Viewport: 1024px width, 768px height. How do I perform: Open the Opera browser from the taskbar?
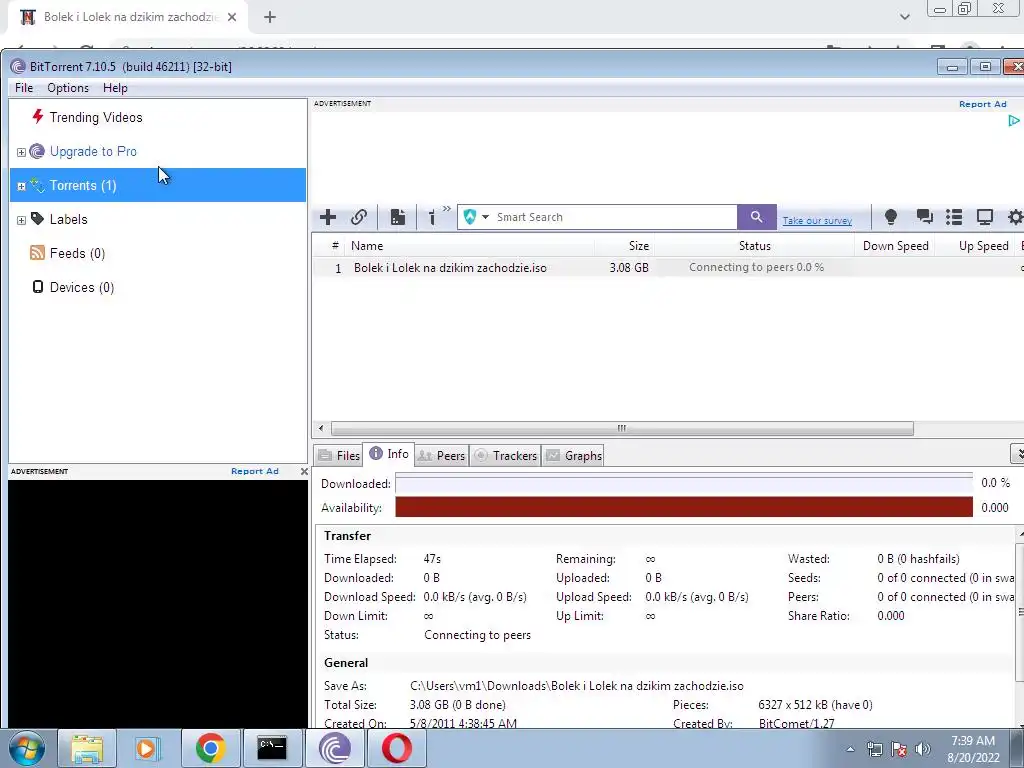396,748
